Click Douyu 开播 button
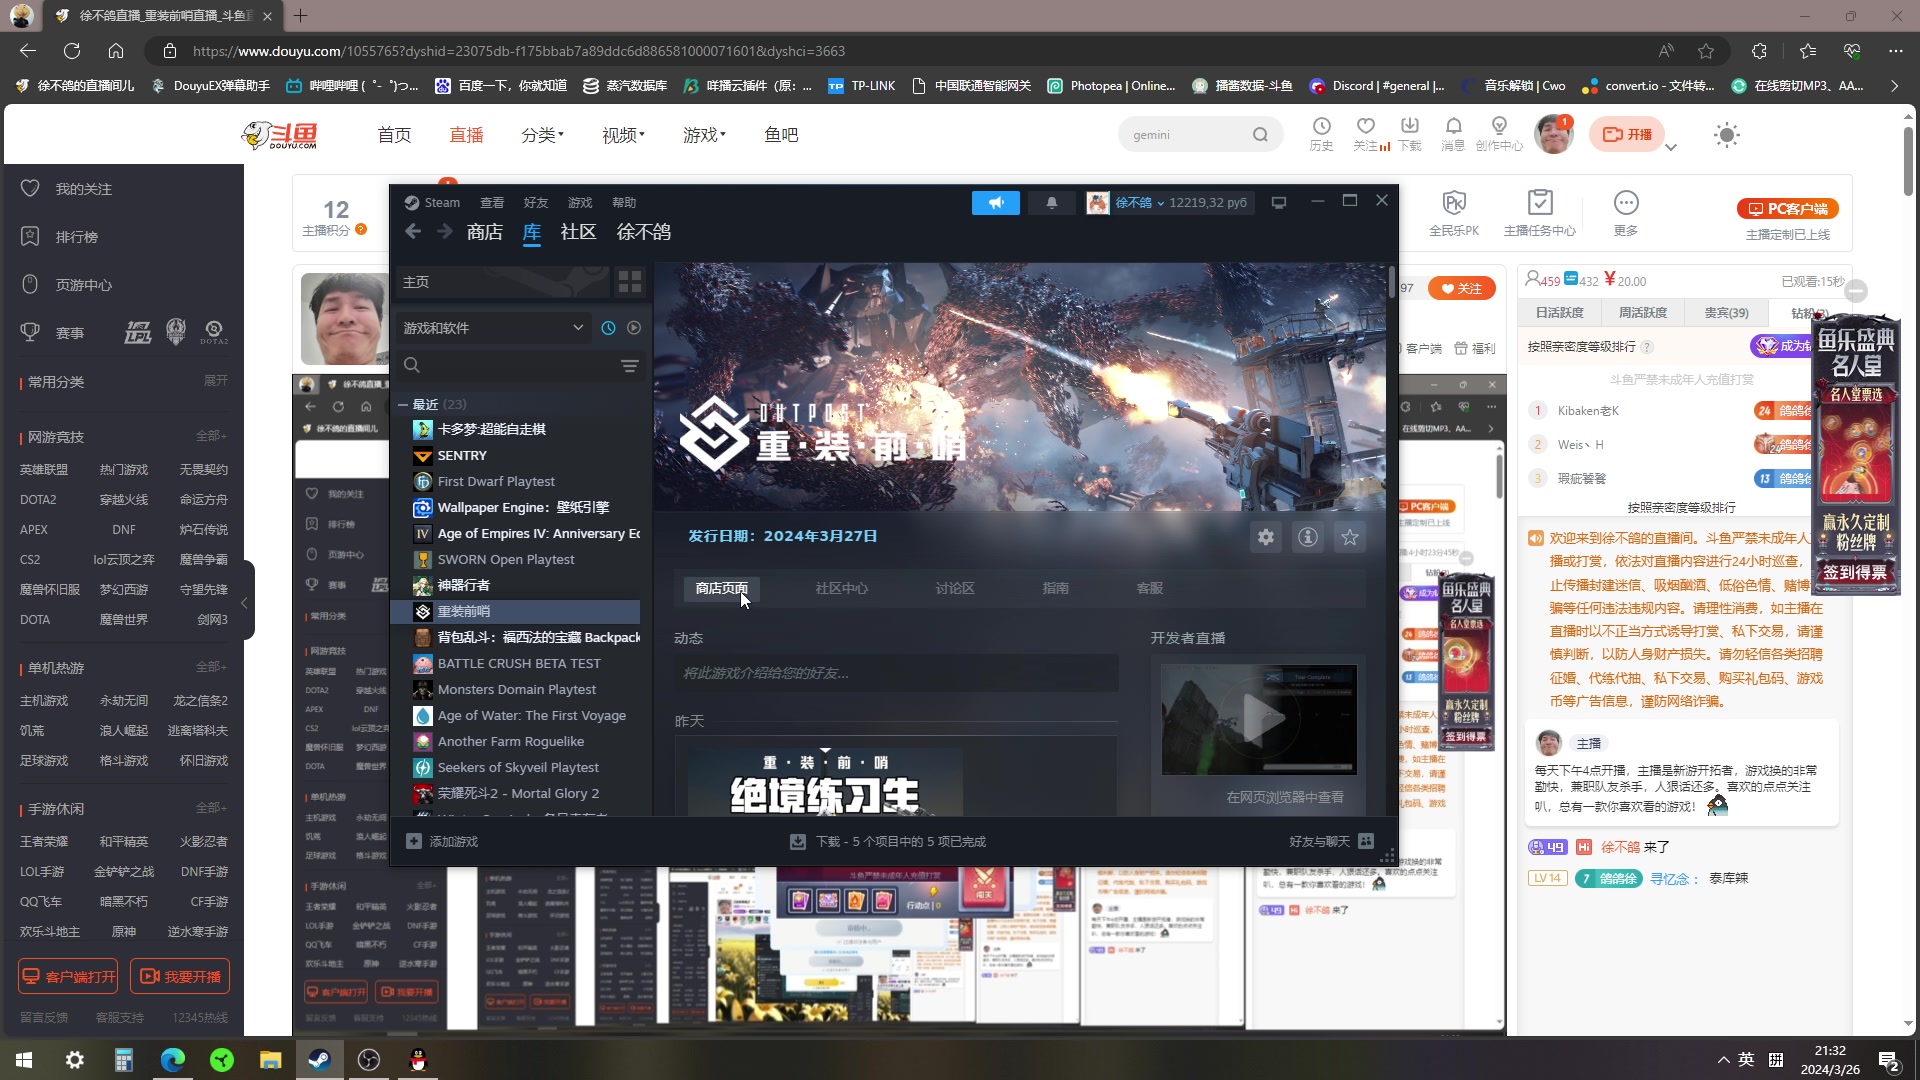1920x1080 pixels. 1627,134
